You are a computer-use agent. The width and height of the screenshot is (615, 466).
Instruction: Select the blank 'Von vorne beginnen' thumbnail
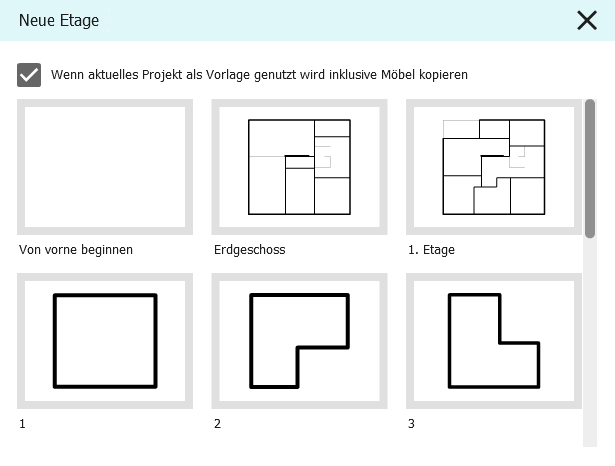(x=104, y=167)
